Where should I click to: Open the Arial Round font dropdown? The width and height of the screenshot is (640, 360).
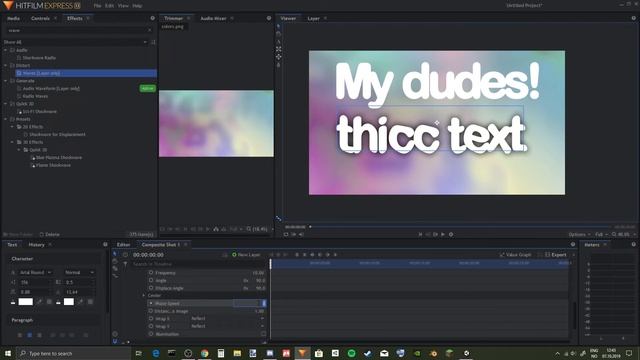pos(35,272)
